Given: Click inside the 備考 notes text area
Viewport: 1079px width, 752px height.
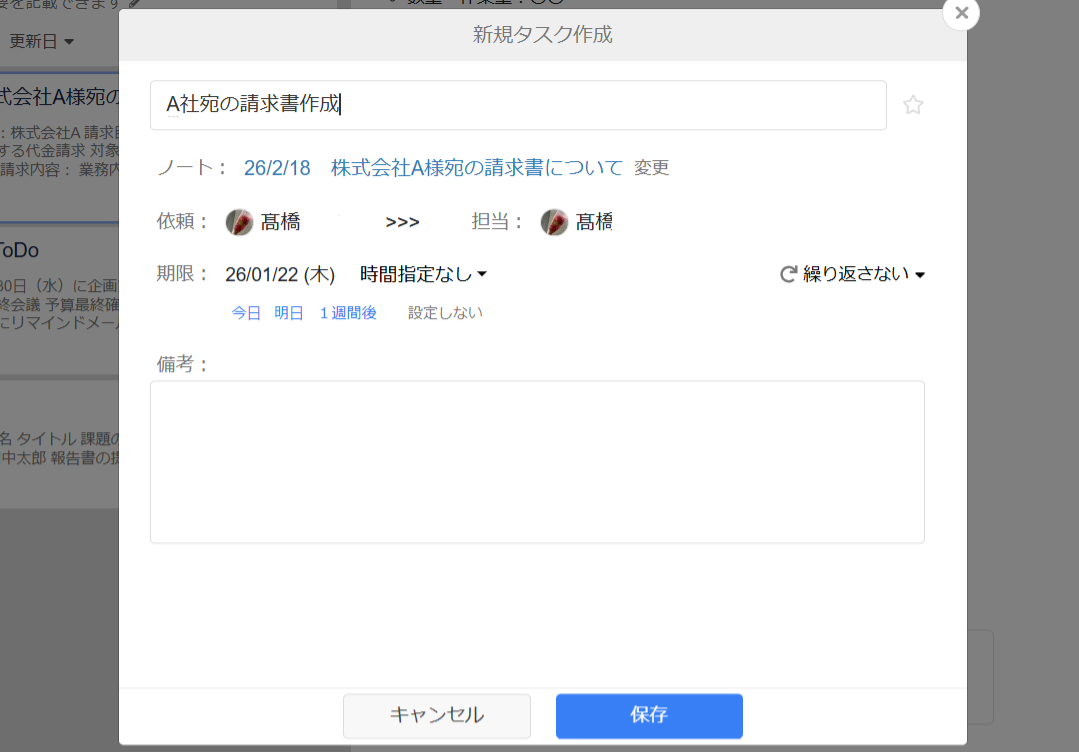Looking at the screenshot, I should 537,460.
